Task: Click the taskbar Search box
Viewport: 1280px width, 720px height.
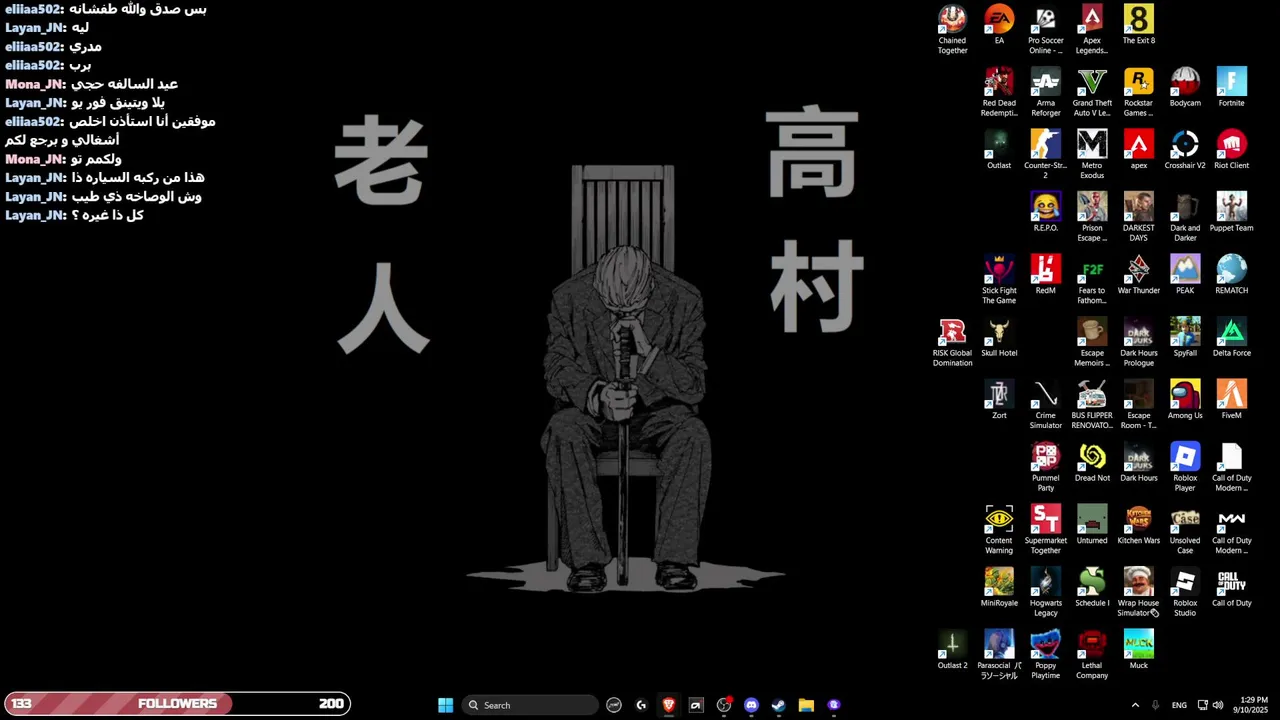Action: pos(530,705)
